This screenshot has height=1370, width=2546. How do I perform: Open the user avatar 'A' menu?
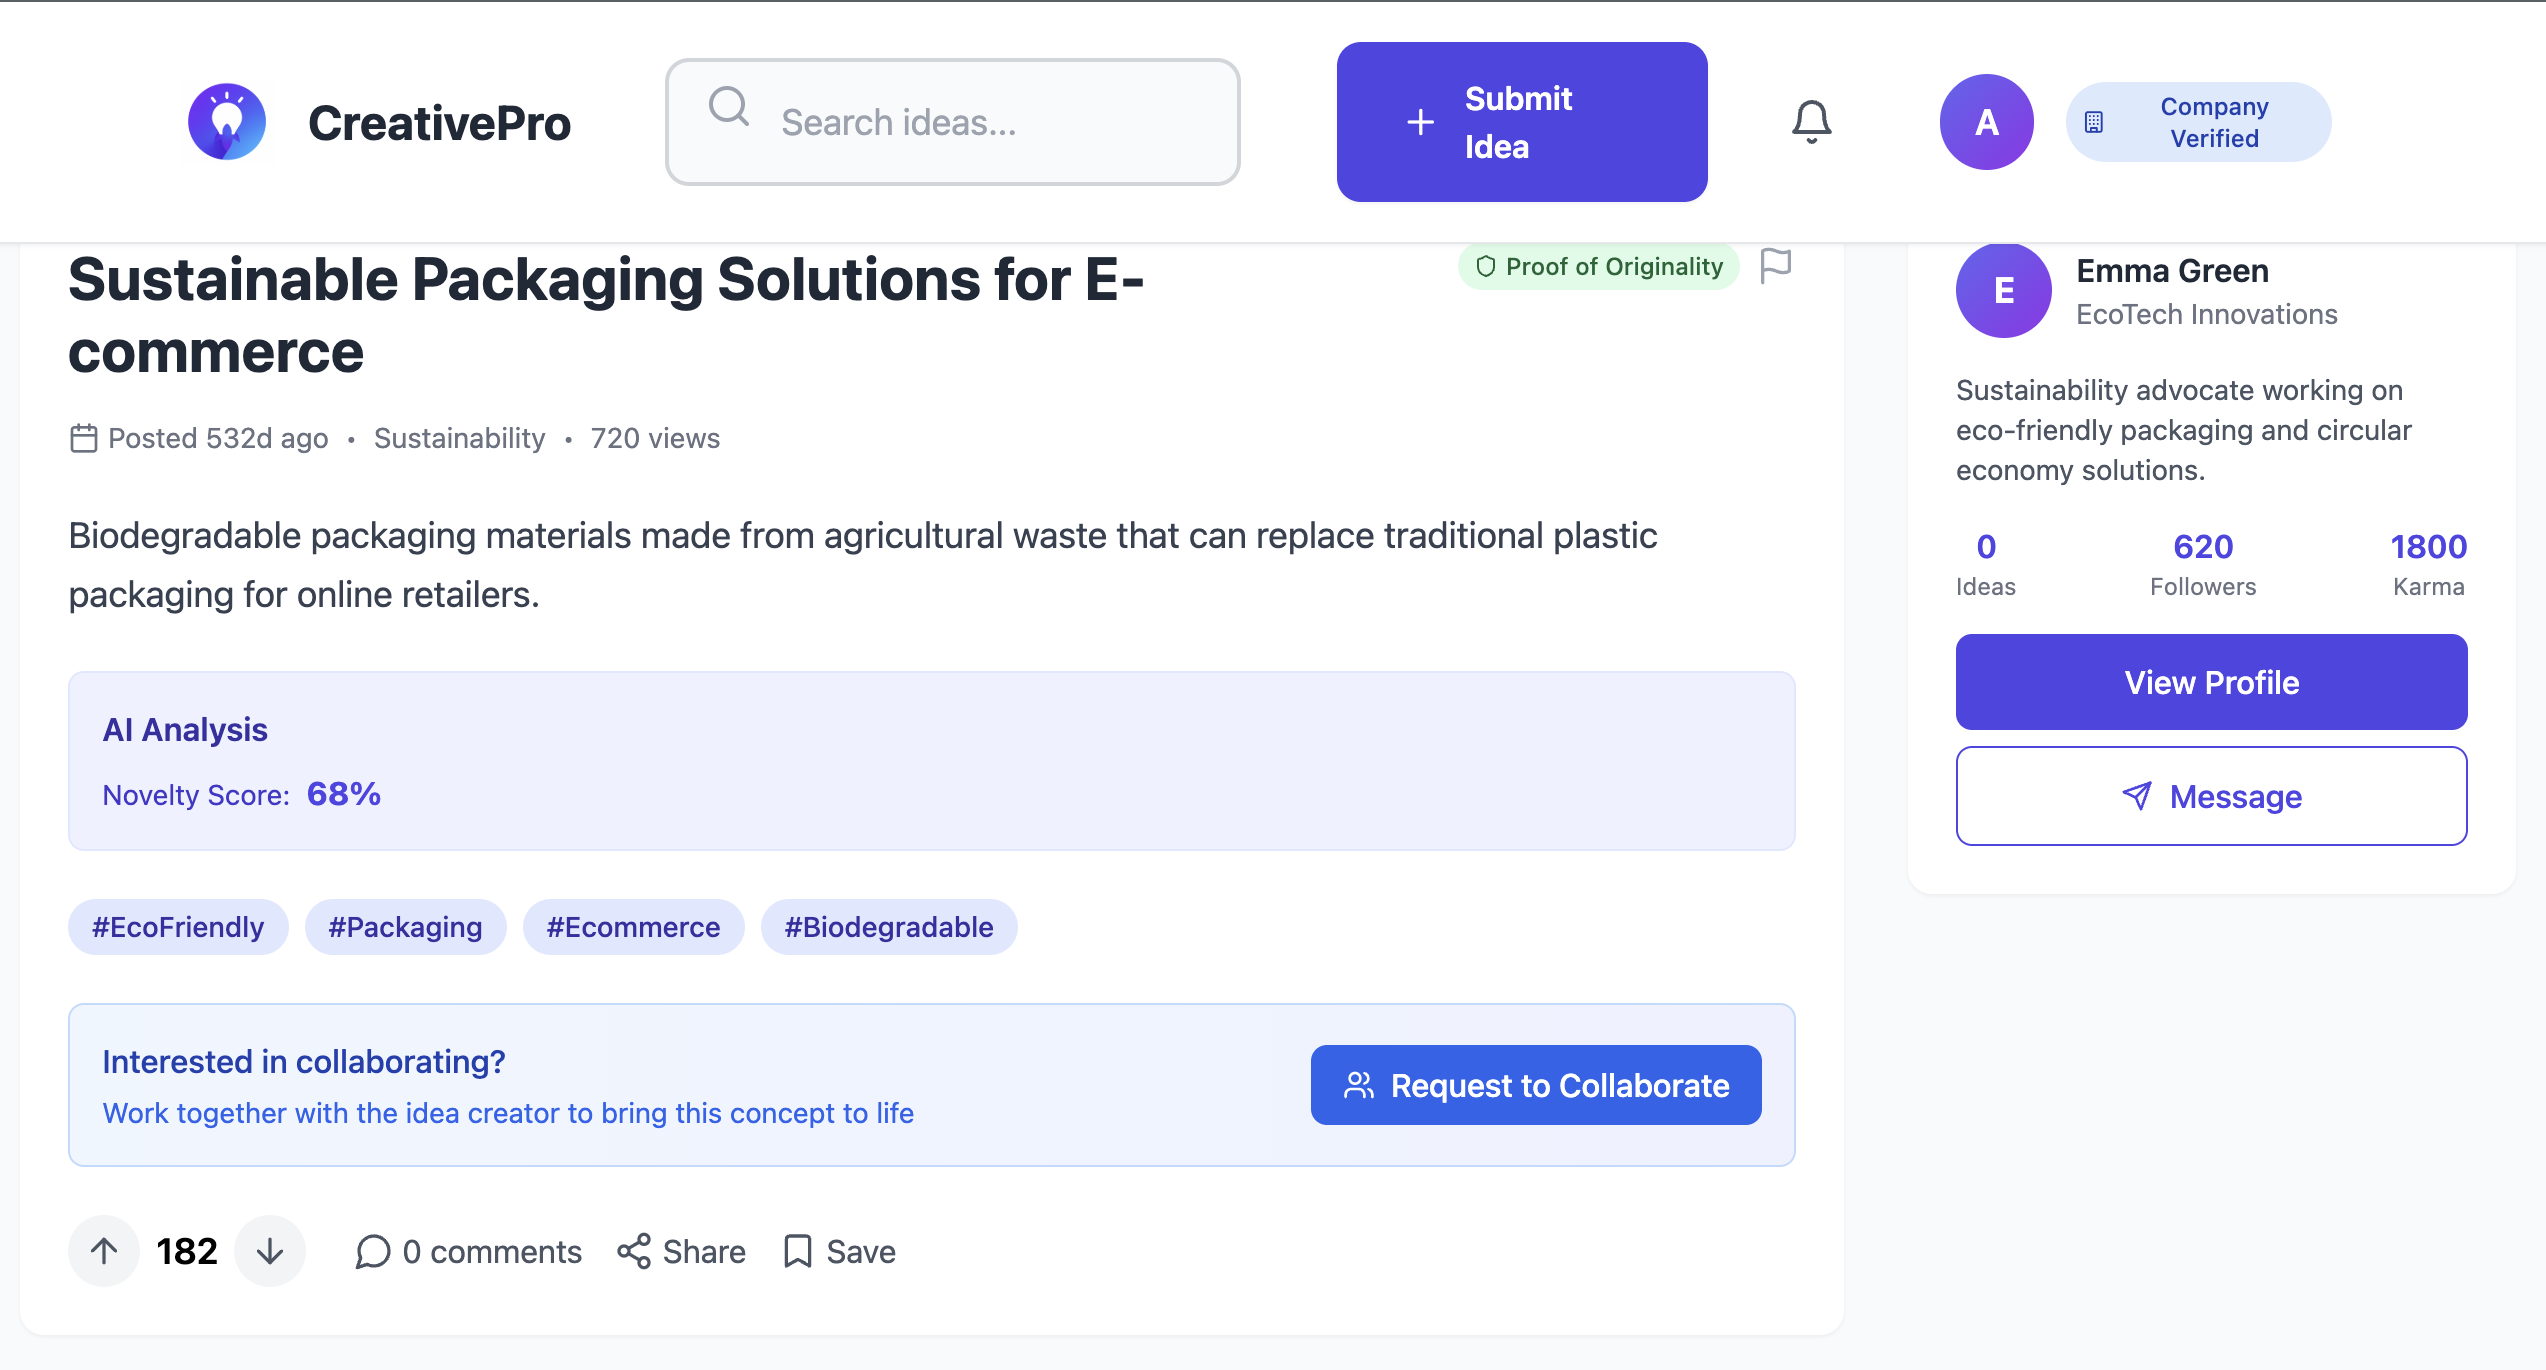coord(1986,122)
